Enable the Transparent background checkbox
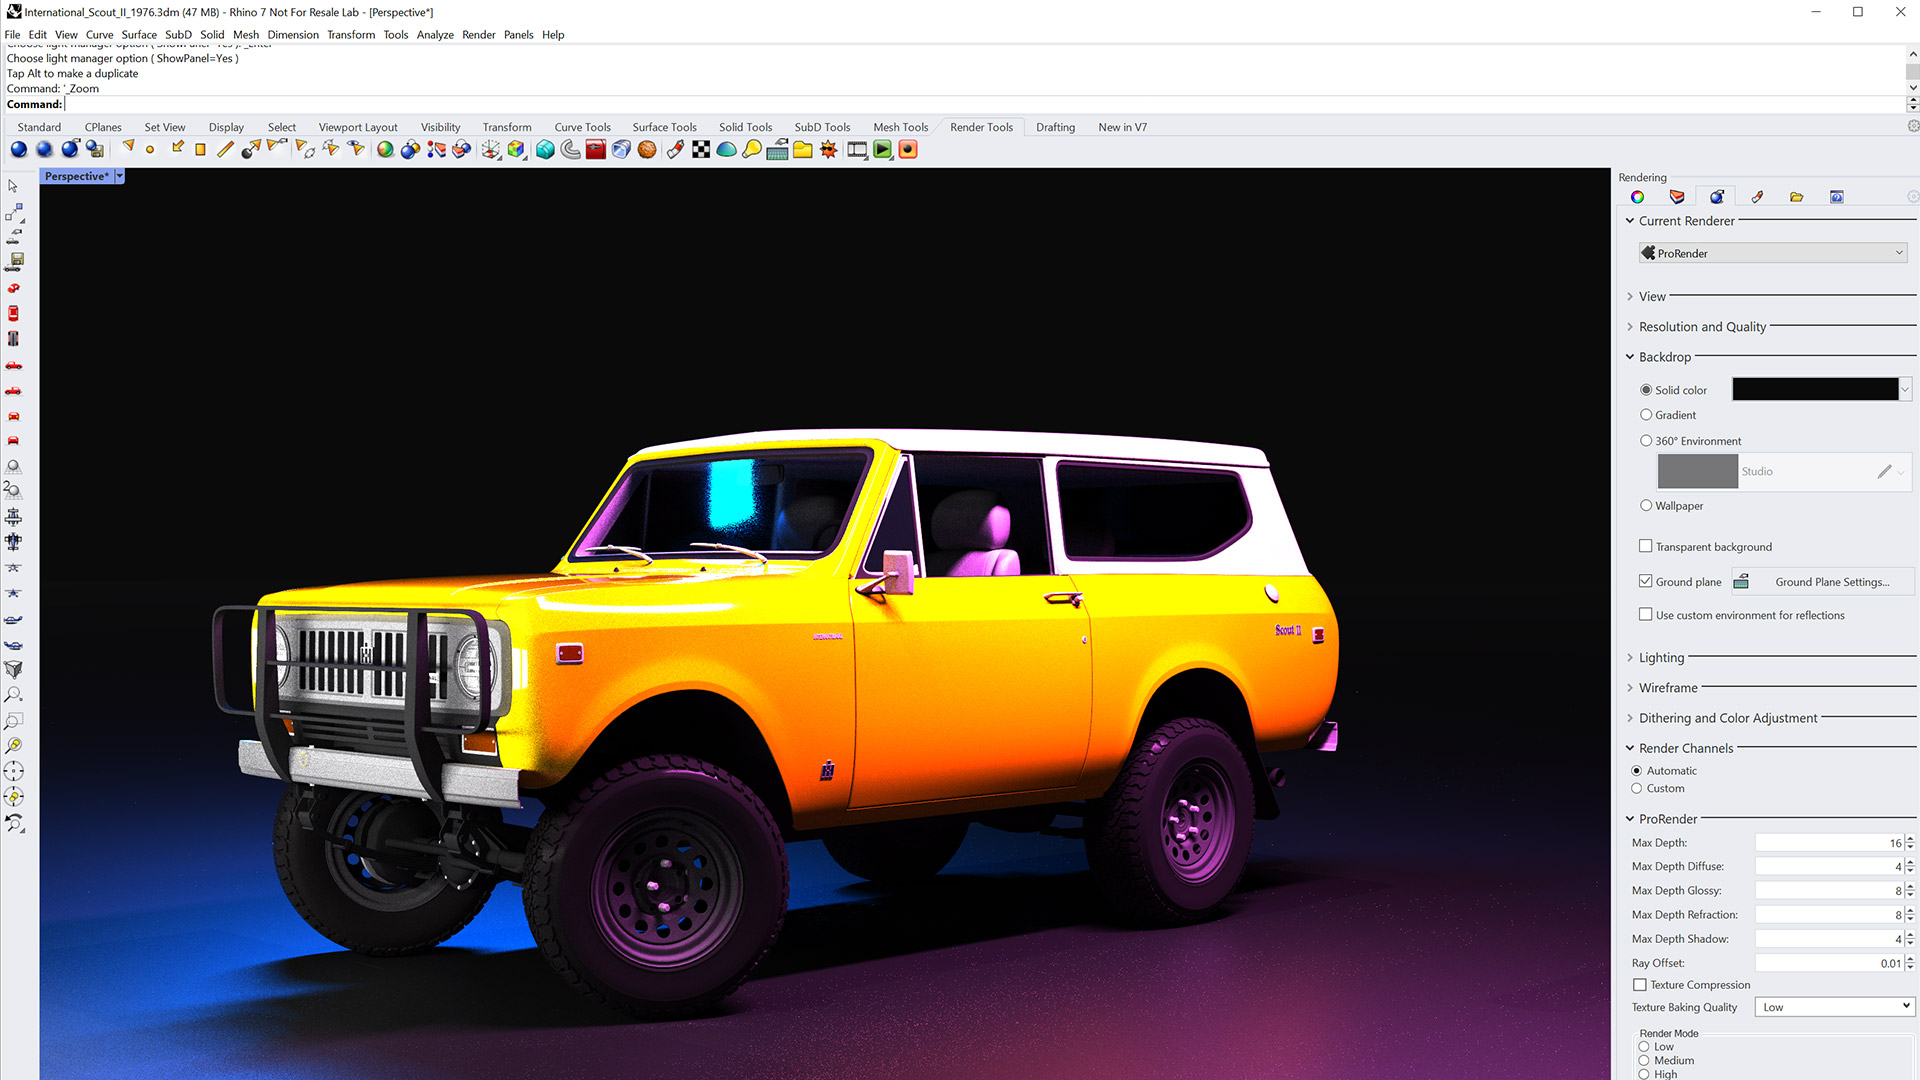This screenshot has width=1920, height=1080. point(1646,546)
